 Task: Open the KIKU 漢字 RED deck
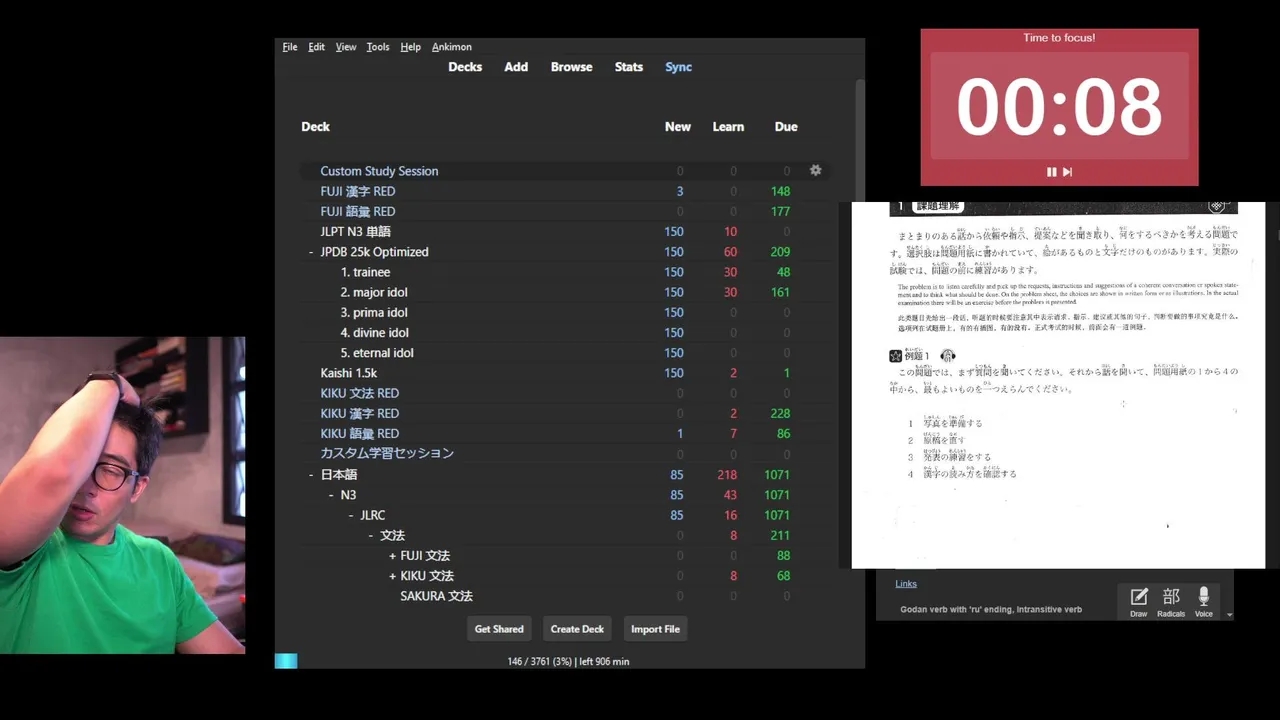[x=360, y=413]
